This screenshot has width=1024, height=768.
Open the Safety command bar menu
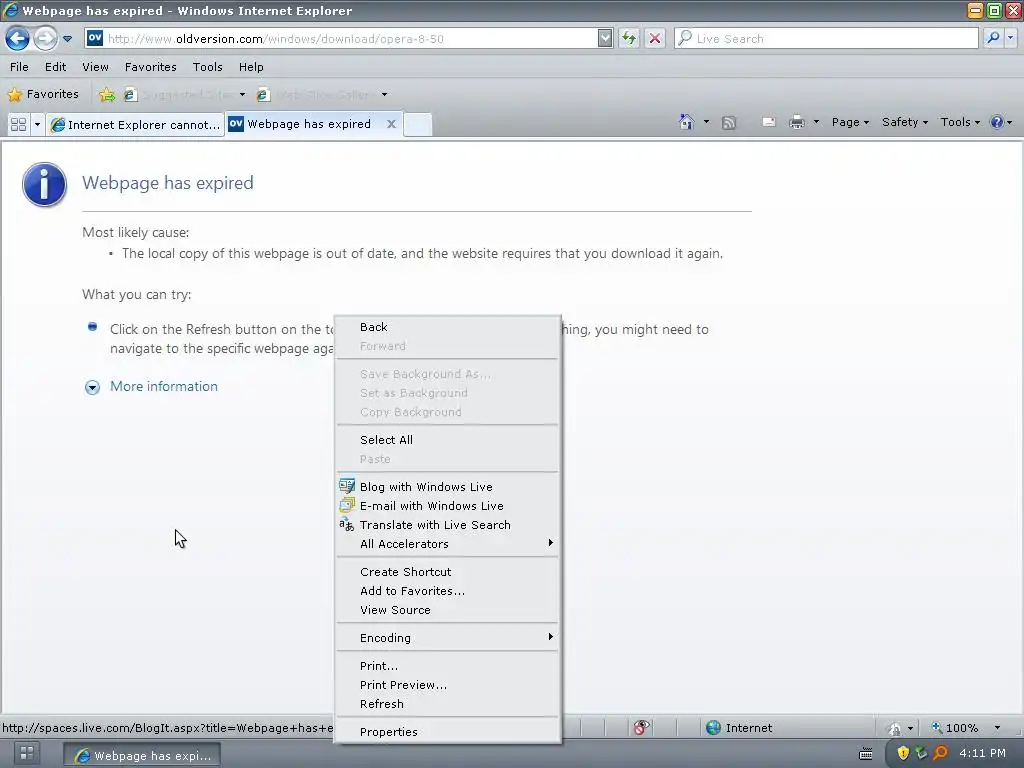[x=904, y=122]
